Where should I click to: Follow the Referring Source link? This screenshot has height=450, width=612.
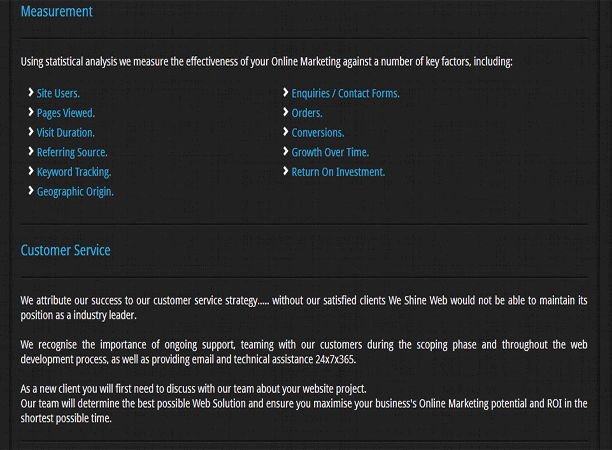[x=72, y=153]
